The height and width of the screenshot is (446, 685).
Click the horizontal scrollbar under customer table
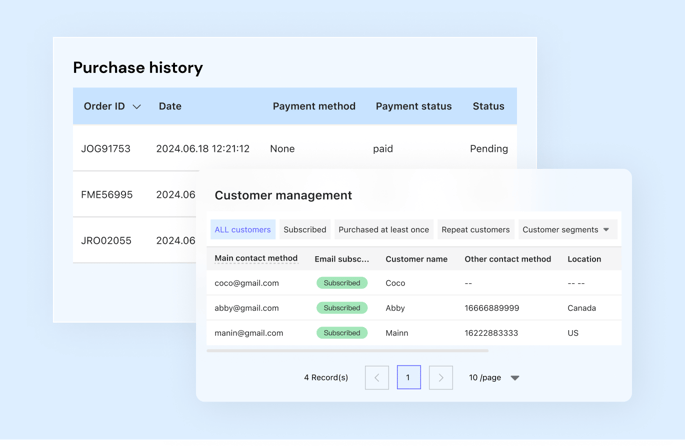[348, 351]
